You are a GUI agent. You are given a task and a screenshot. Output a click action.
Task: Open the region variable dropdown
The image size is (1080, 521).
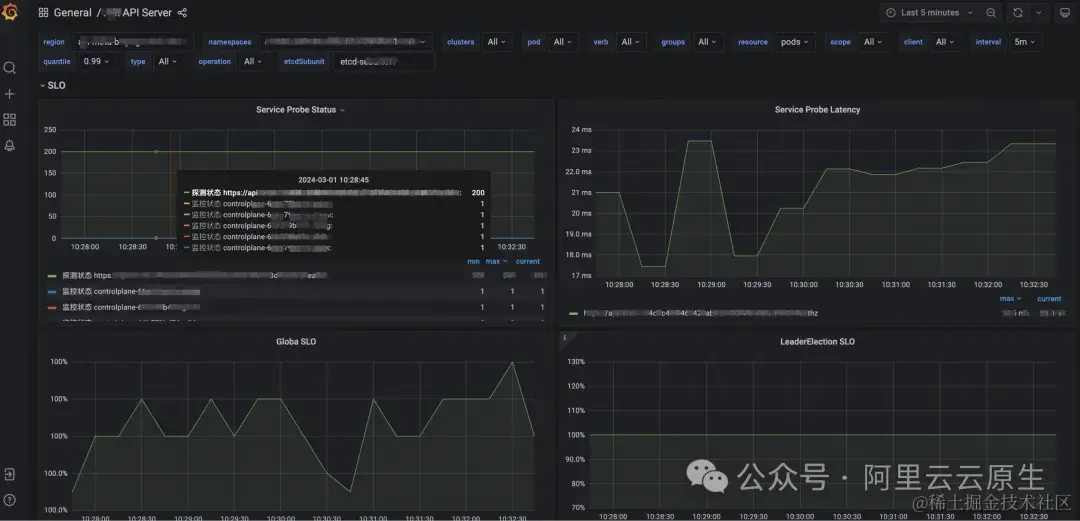click(134, 42)
